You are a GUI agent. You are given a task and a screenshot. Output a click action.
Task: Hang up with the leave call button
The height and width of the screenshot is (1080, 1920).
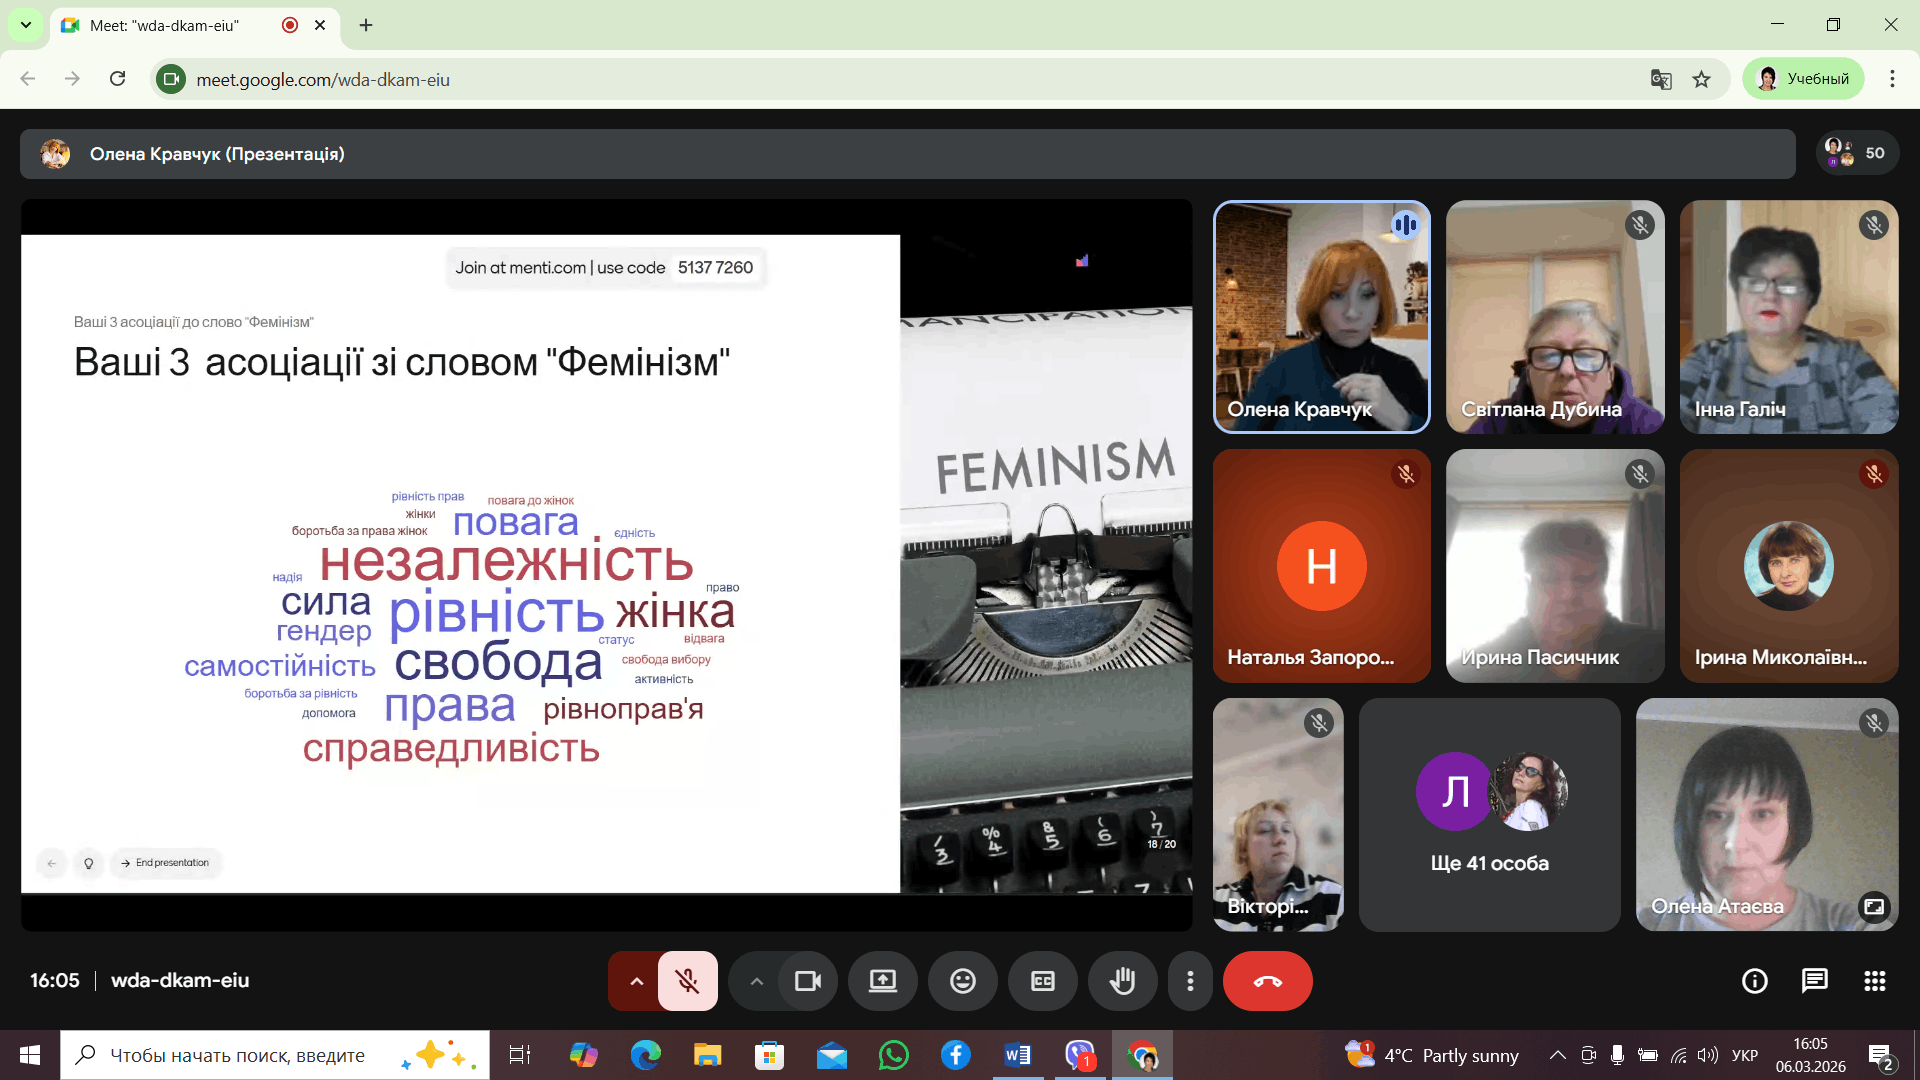(x=1267, y=981)
